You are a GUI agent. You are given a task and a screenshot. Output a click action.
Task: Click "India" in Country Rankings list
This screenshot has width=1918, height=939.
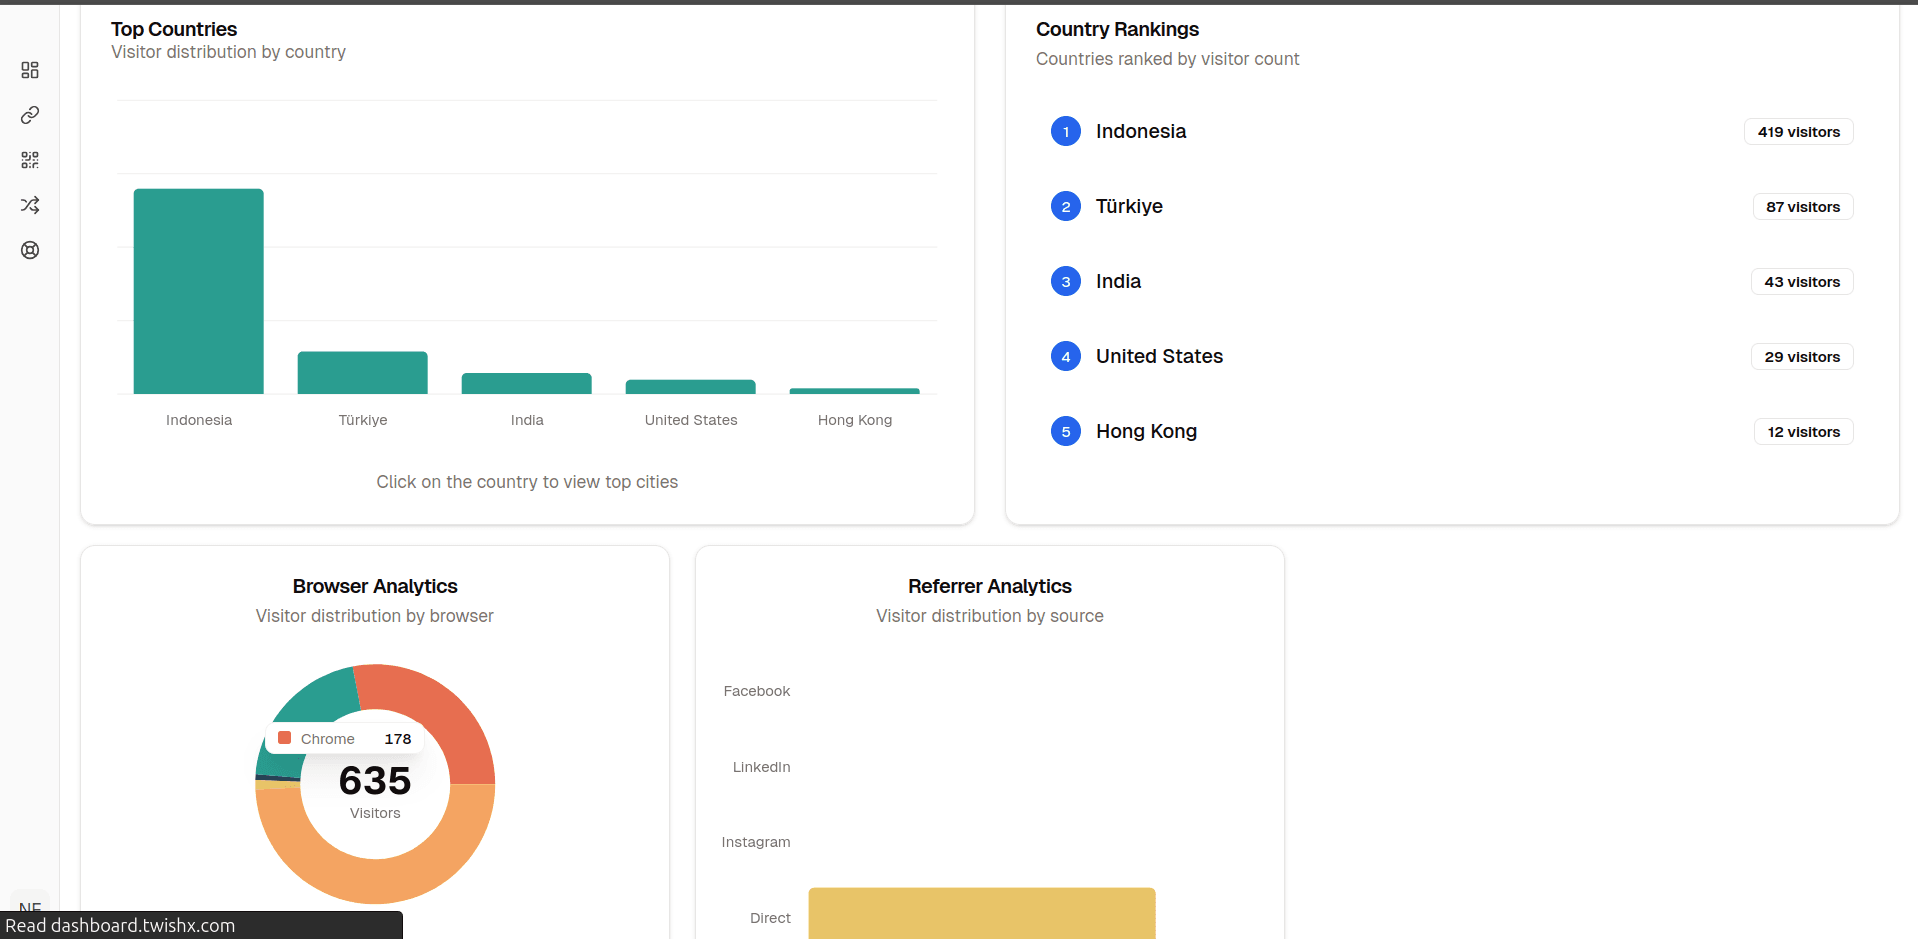(x=1118, y=281)
